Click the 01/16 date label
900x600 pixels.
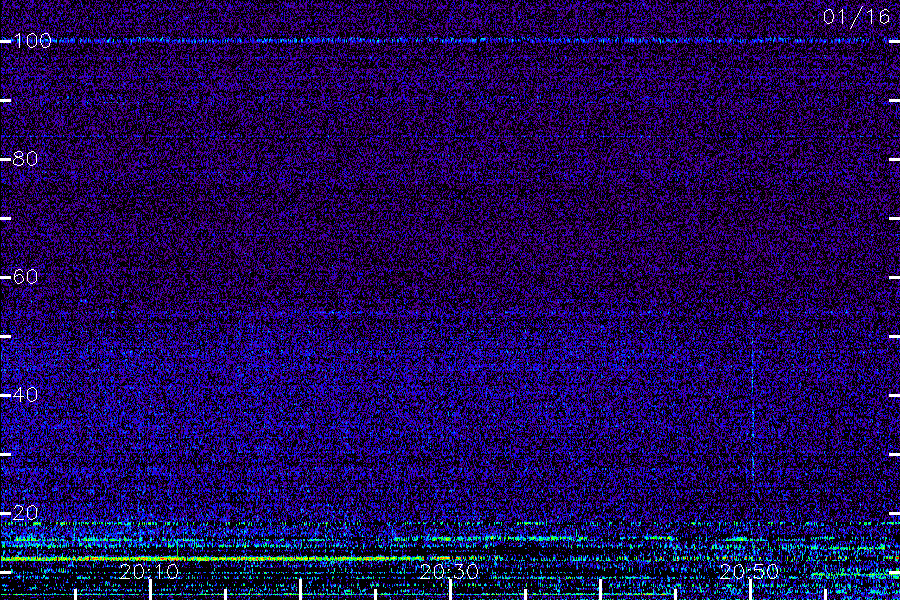(x=856, y=17)
